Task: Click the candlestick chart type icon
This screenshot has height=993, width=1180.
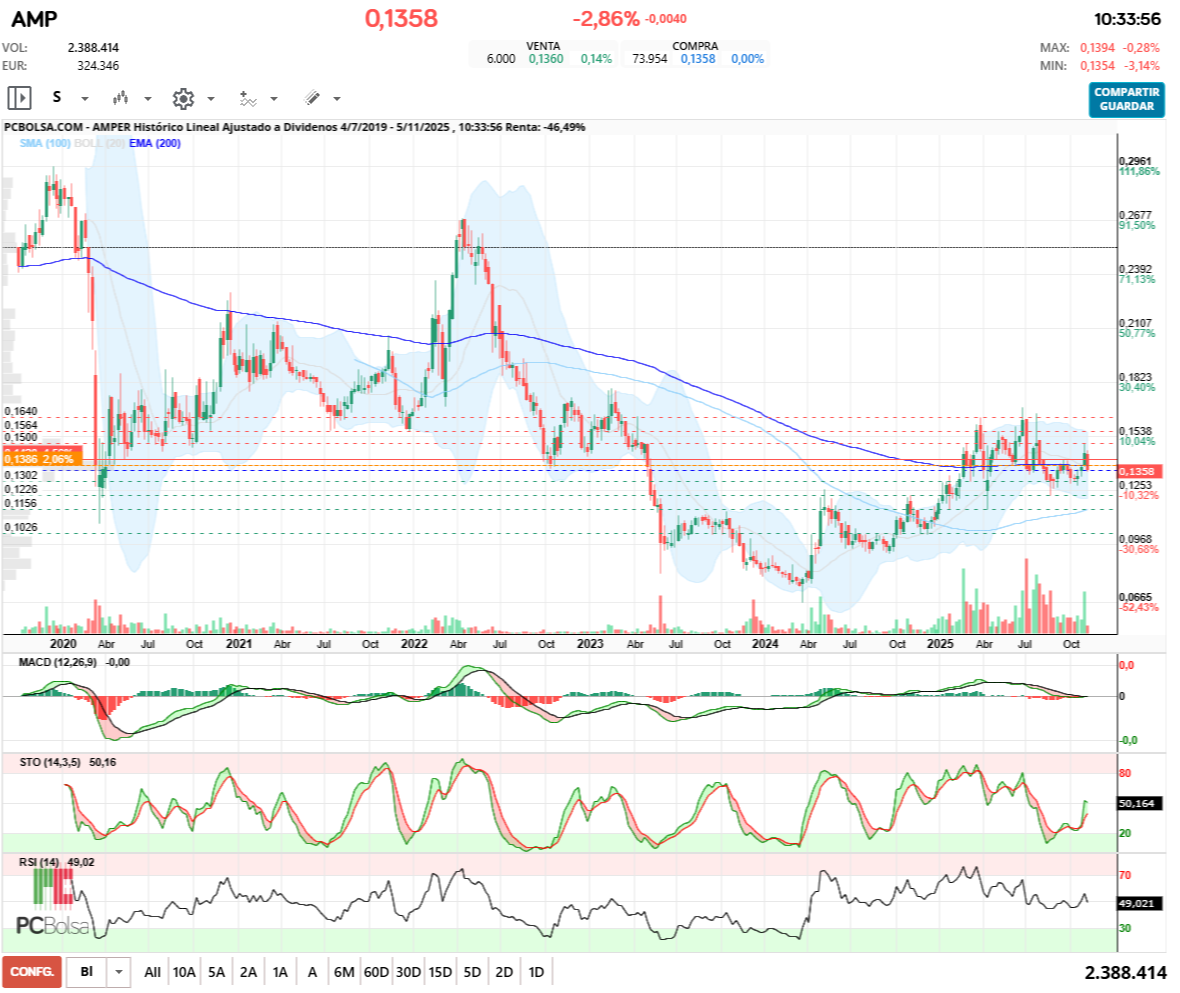Action: (x=121, y=98)
